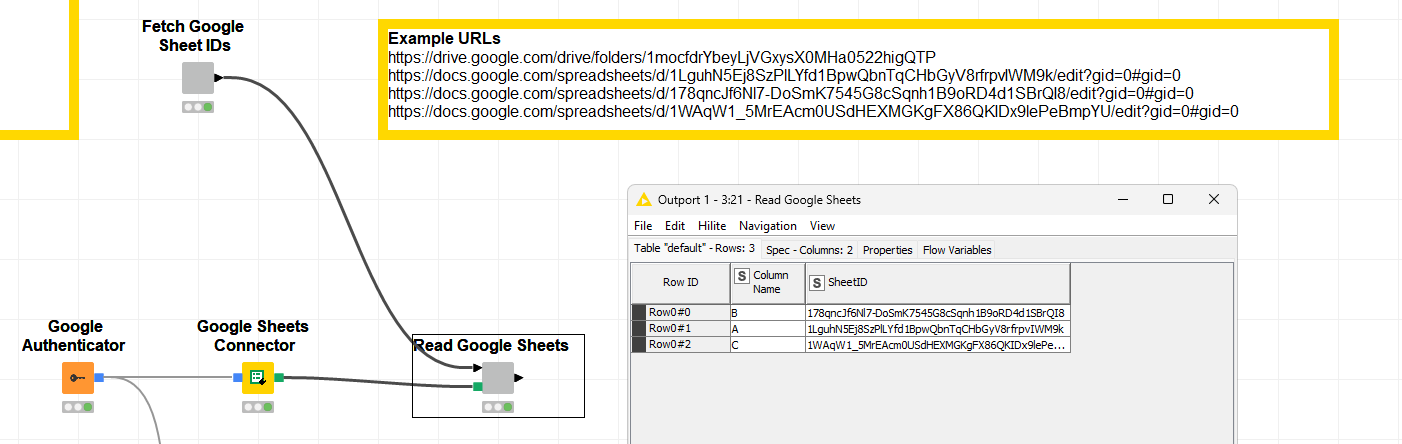
Task: Open the Navigation menu
Action: (x=768, y=226)
